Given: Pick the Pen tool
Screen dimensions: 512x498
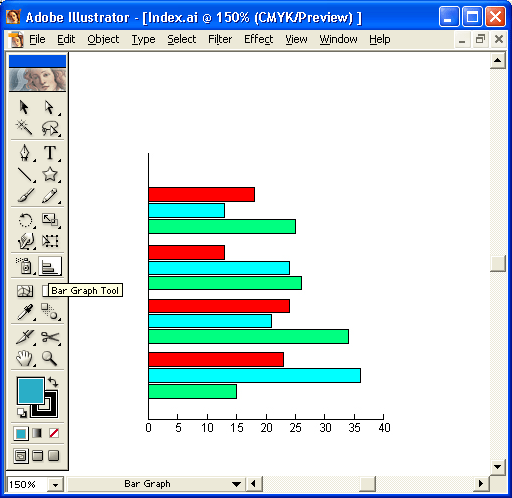Looking at the screenshot, I should click(x=25, y=153).
